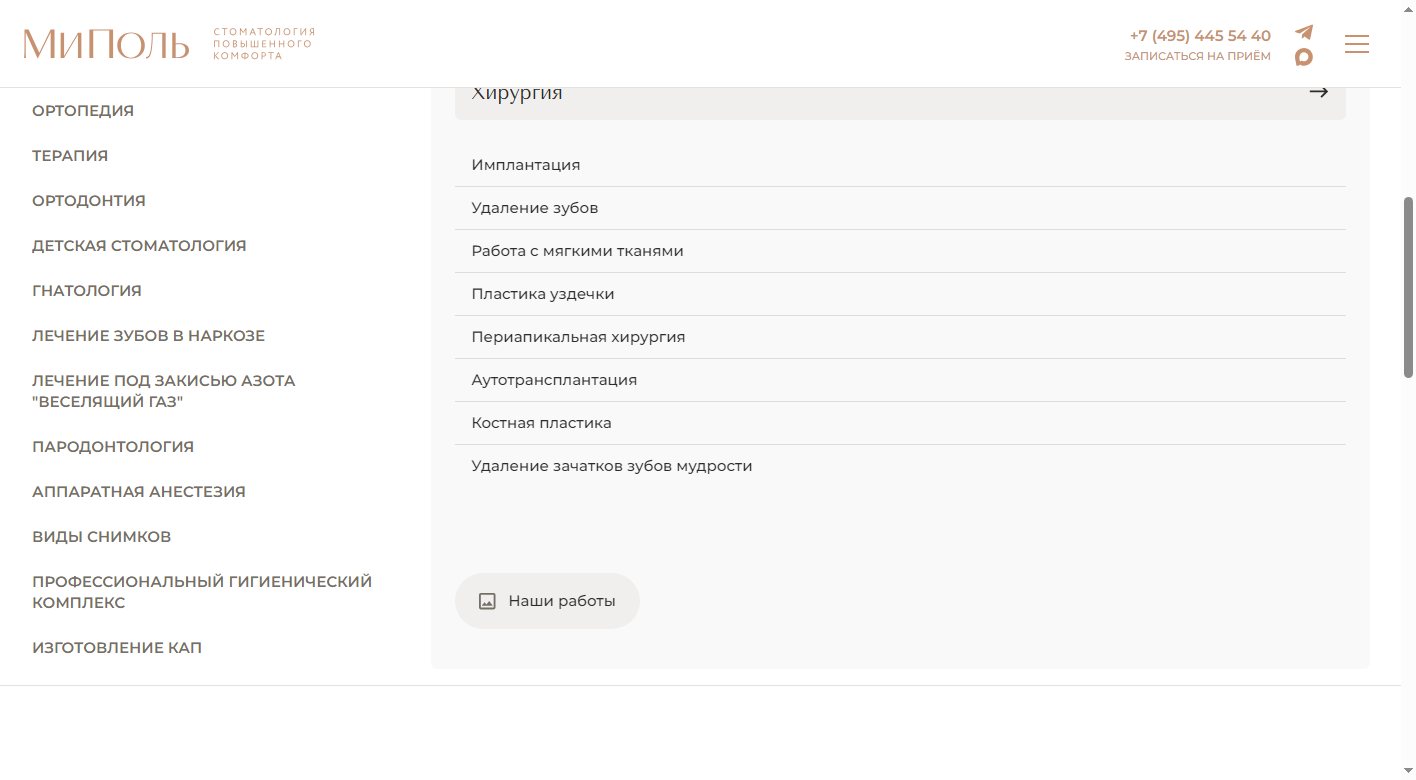Click the МиПоль logo

coord(106,44)
